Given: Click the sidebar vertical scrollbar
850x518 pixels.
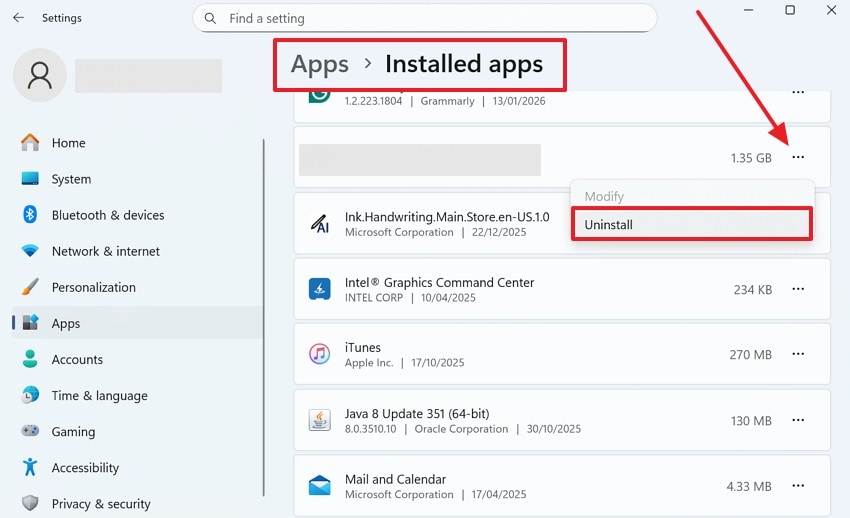Looking at the screenshot, I should tap(263, 317).
